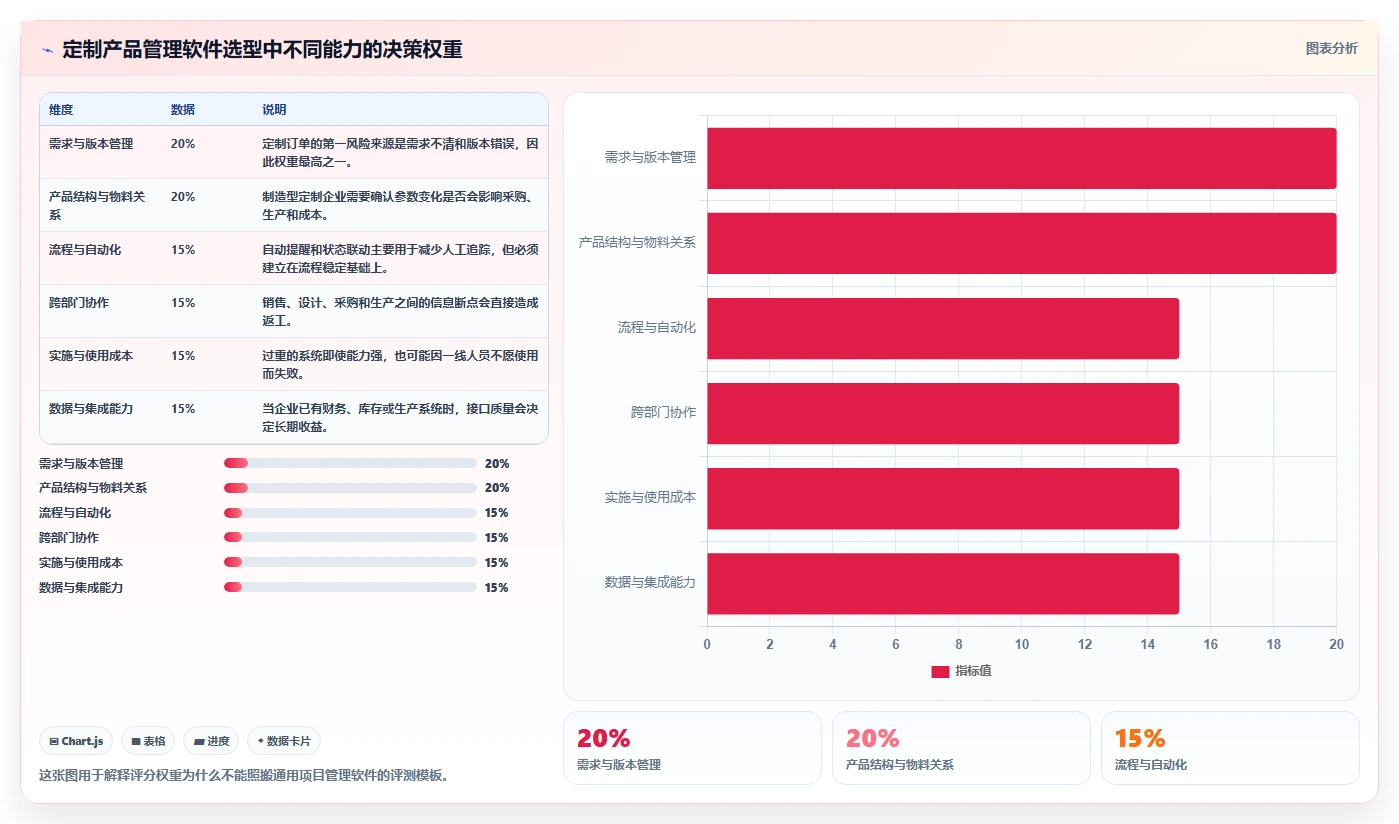Click the 实施与使用成本 y-axis label in chart
The width and height of the screenshot is (1399, 824).
(650, 497)
